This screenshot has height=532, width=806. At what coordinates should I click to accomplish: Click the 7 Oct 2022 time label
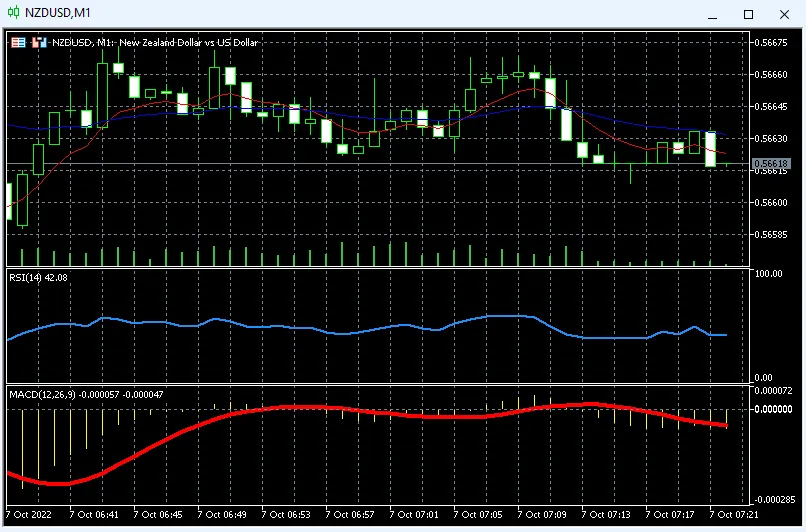pos(29,515)
